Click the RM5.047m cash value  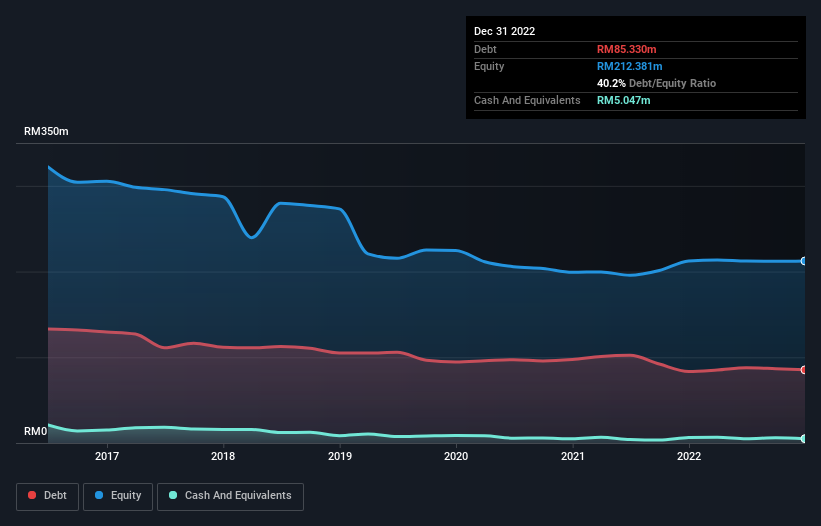point(624,100)
